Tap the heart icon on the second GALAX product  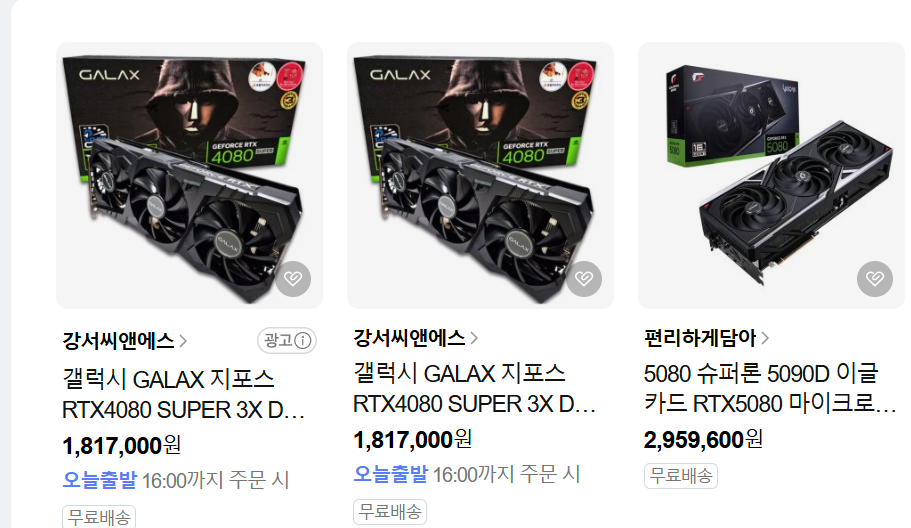click(x=584, y=279)
